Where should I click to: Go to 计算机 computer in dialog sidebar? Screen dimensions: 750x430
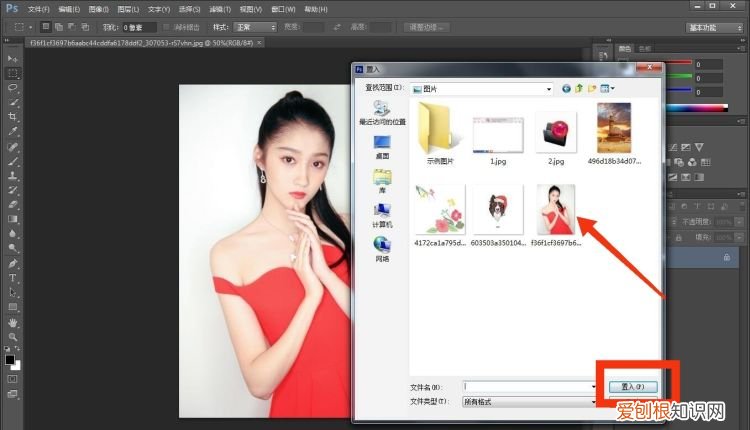pos(382,215)
